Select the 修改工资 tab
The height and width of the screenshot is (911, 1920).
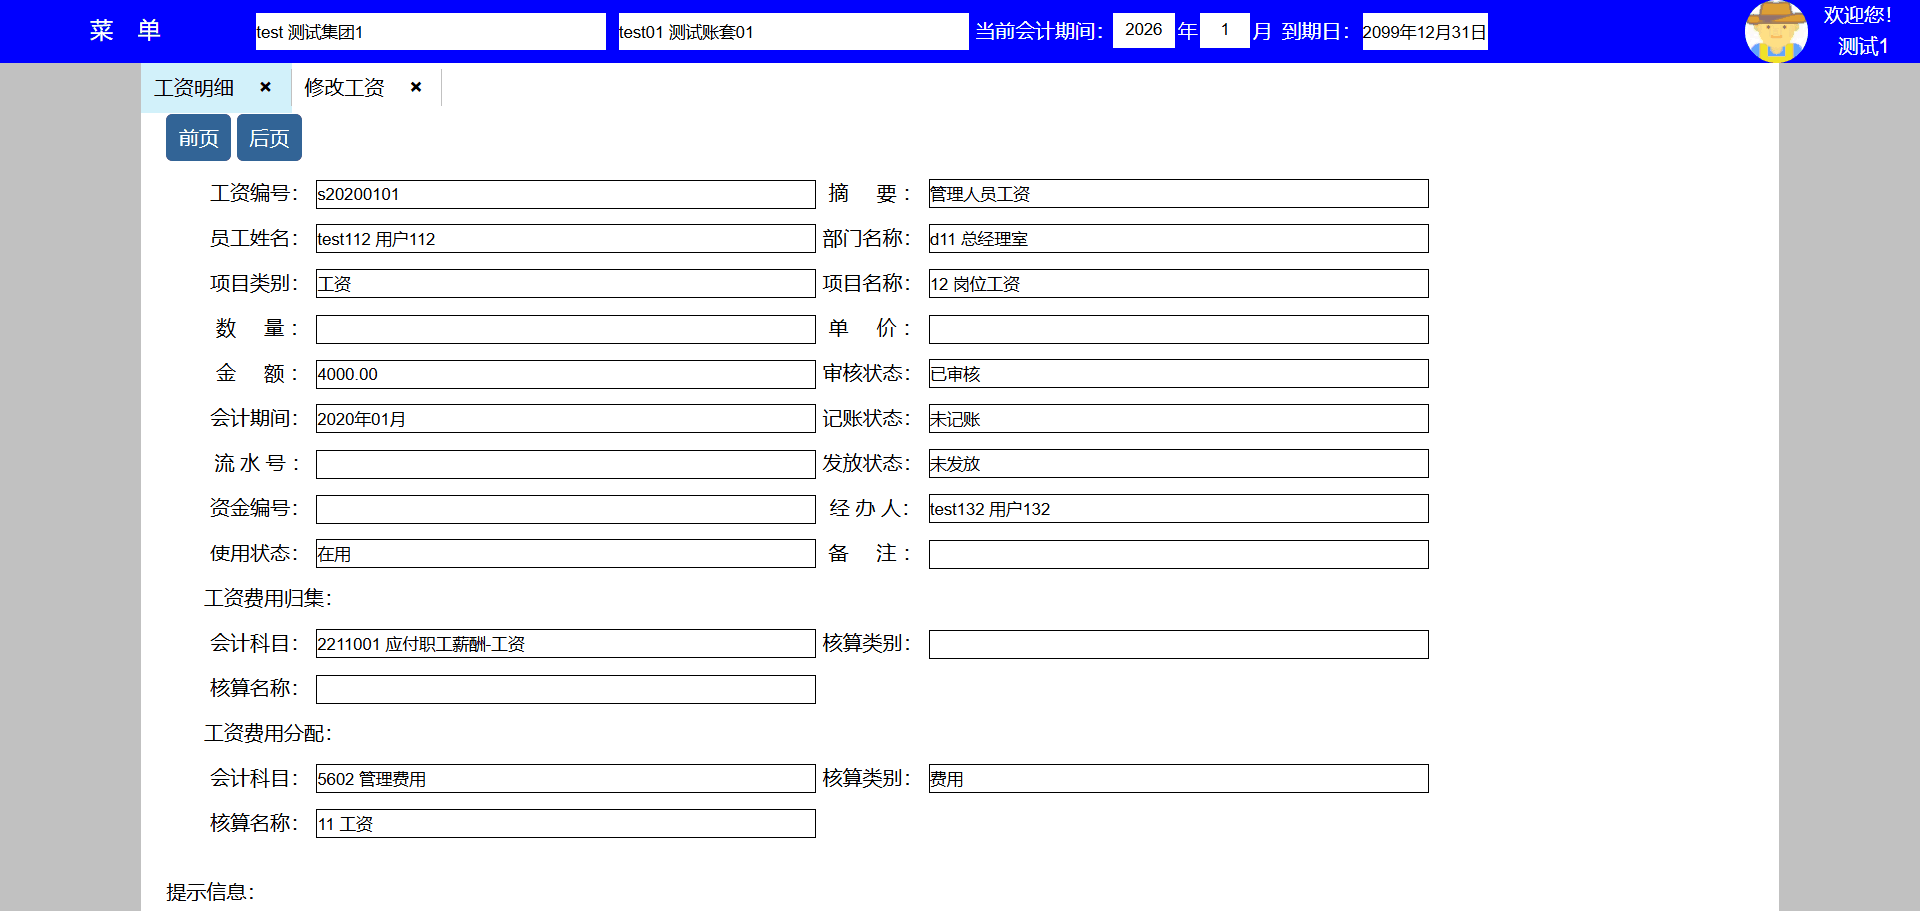345,88
